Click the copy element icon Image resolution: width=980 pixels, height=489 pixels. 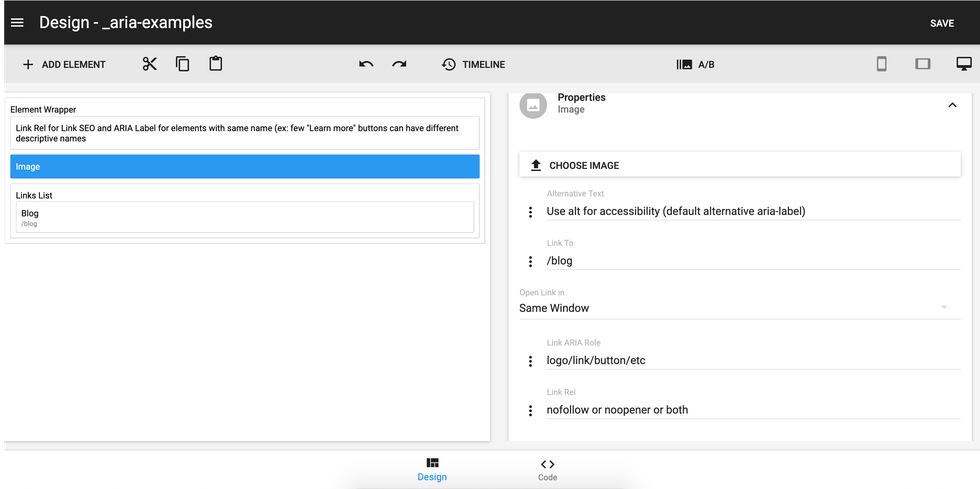[182, 64]
